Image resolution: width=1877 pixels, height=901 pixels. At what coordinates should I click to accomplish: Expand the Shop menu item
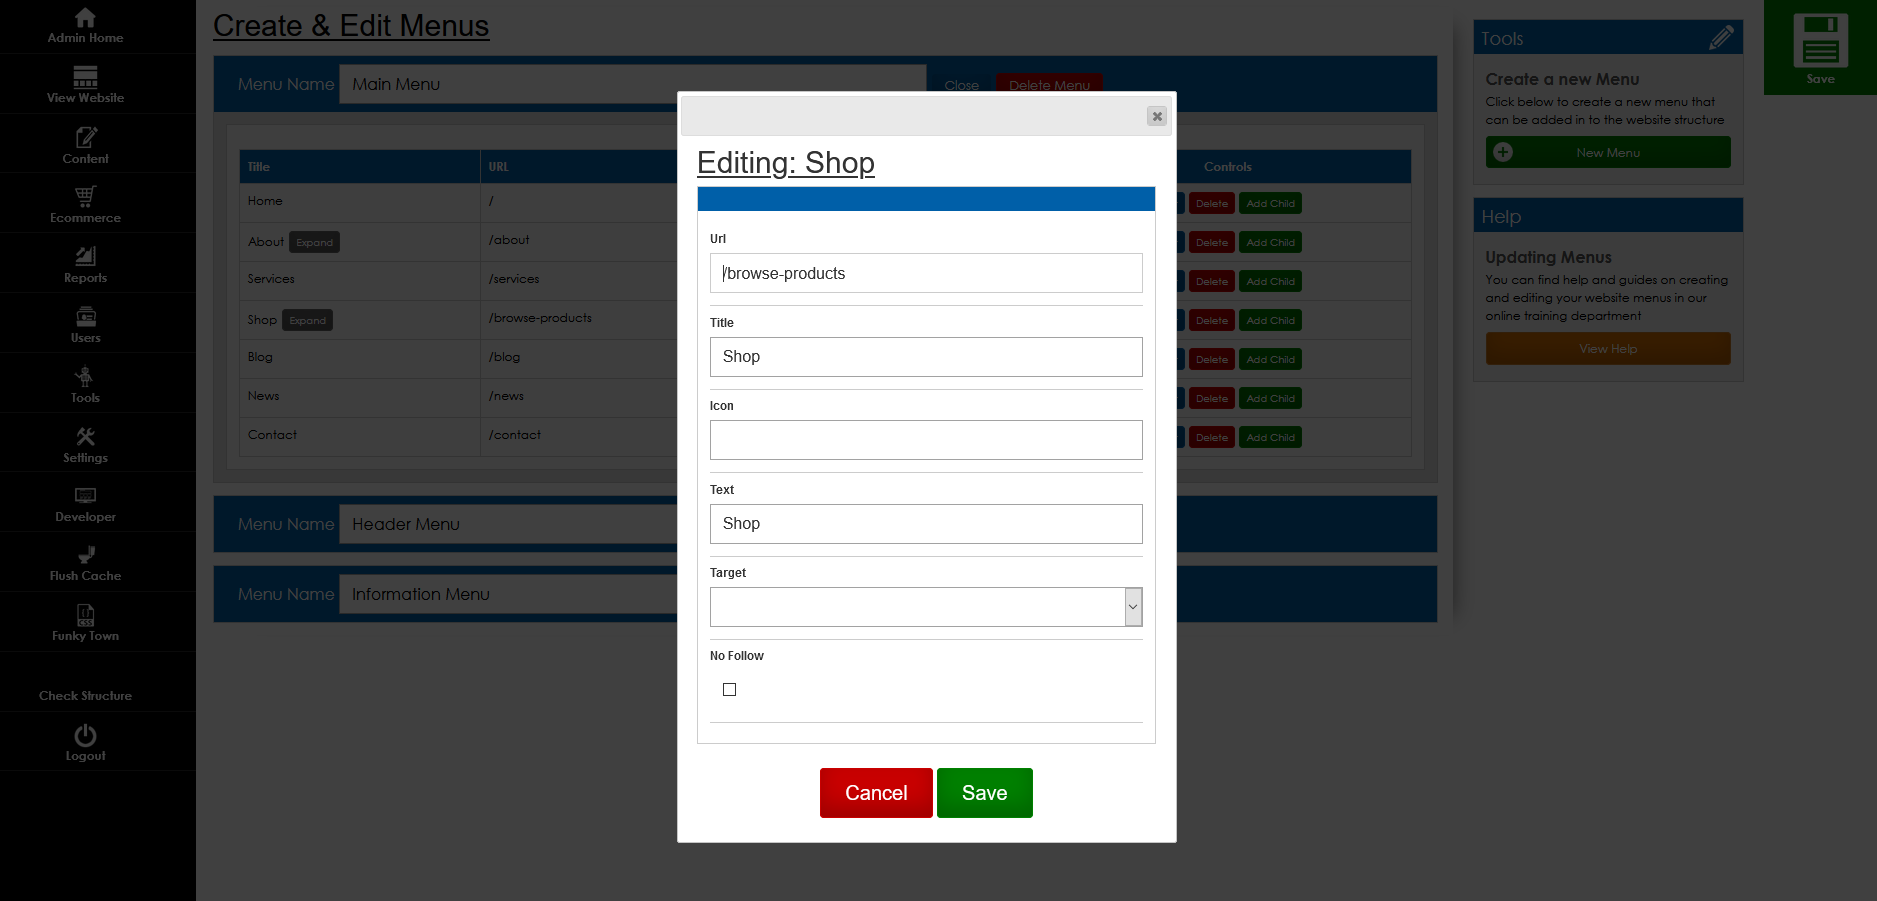click(x=307, y=320)
